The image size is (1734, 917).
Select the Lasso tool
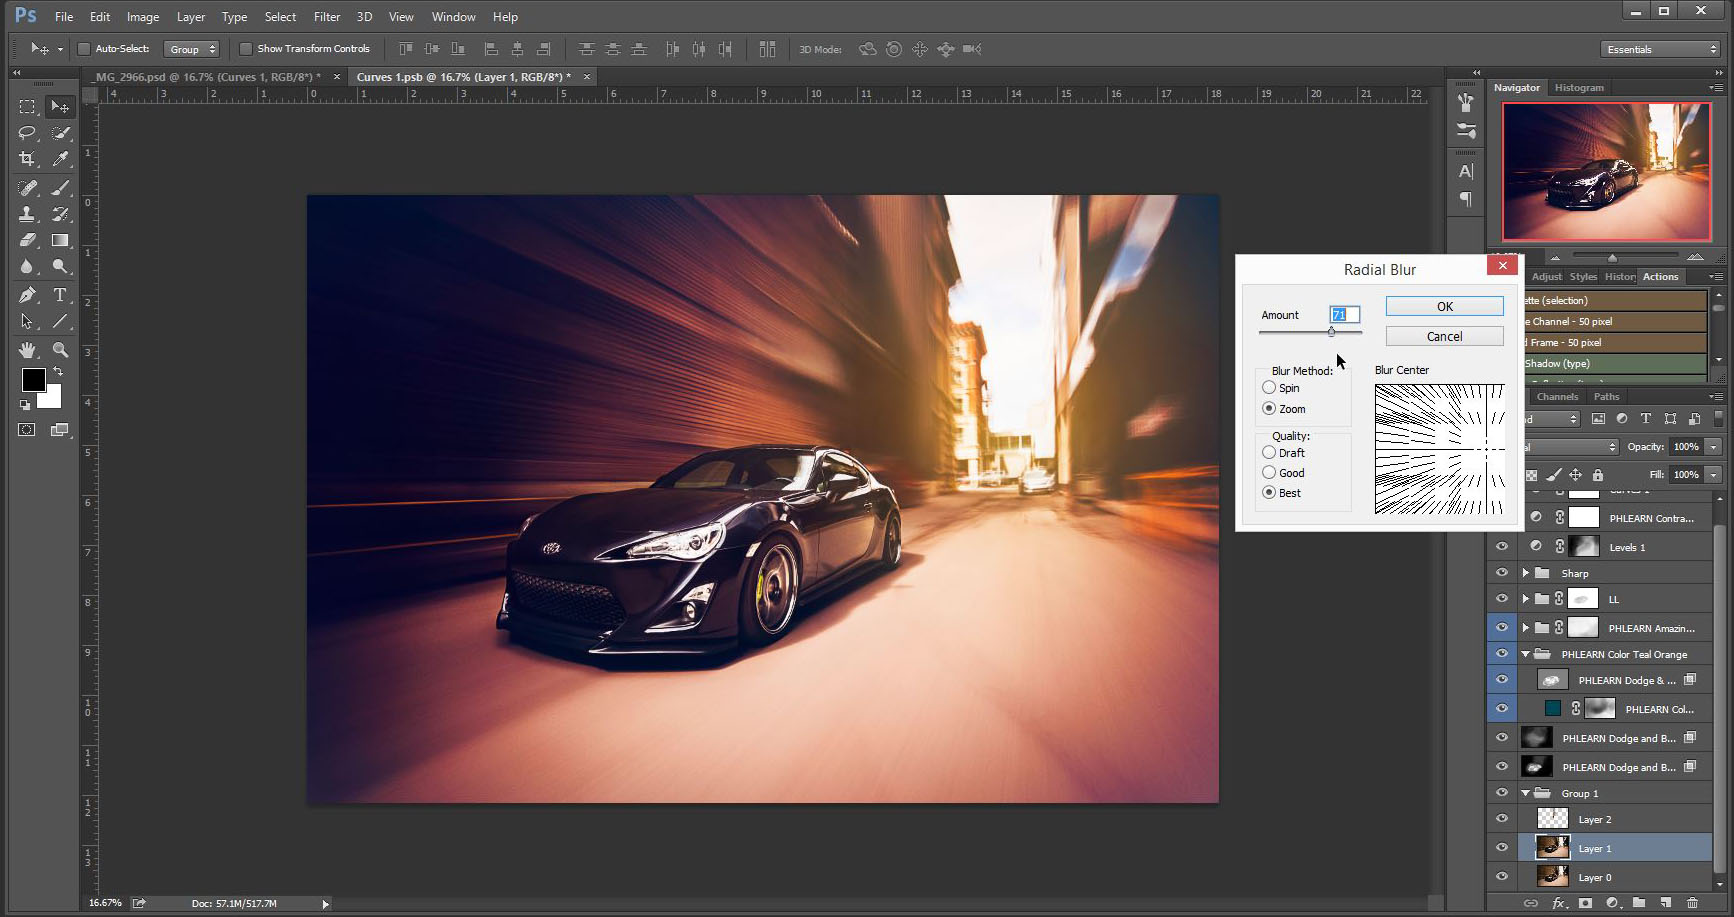click(x=27, y=132)
